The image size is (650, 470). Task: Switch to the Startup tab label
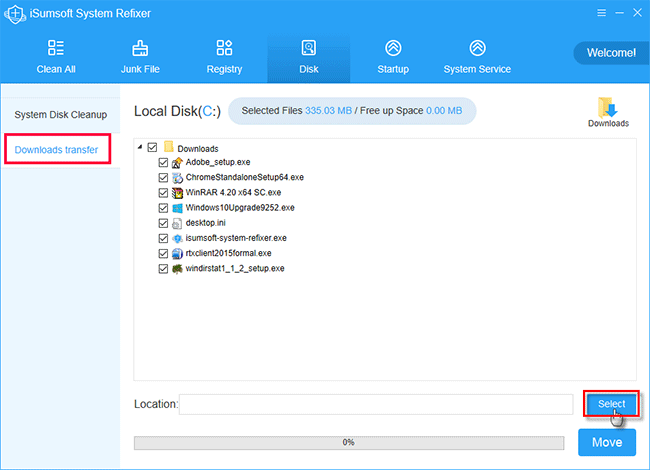(x=393, y=69)
